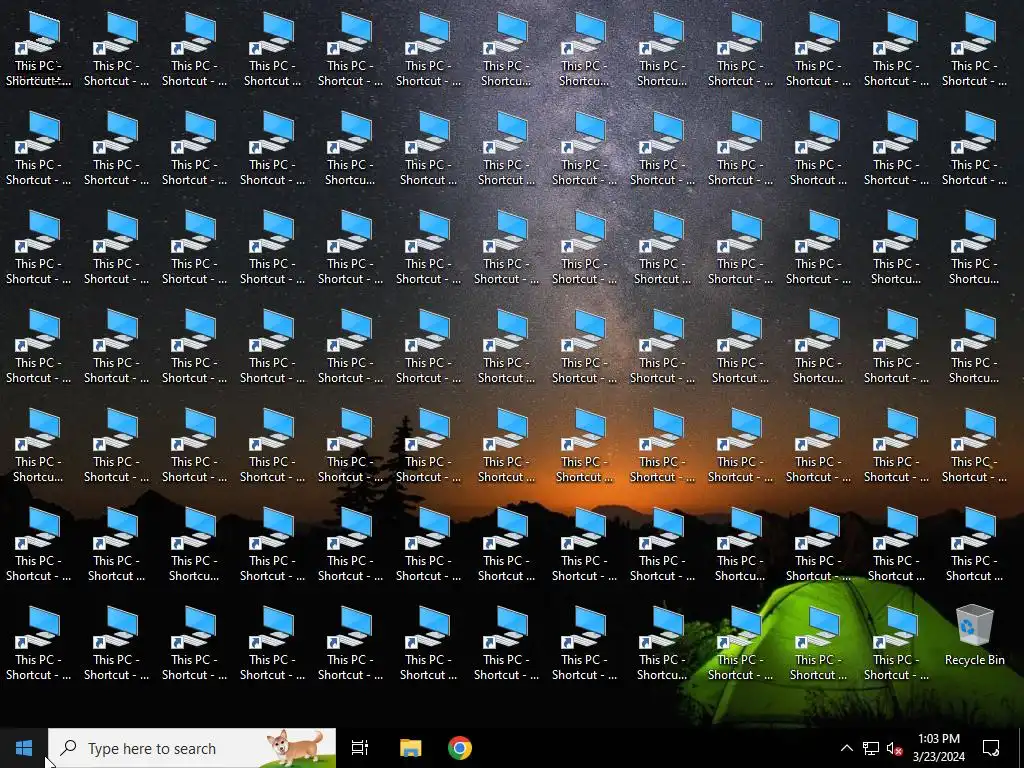Select This PC shortcut directly above Recycle Bin
The height and width of the screenshot is (768, 1024).
(x=974, y=545)
